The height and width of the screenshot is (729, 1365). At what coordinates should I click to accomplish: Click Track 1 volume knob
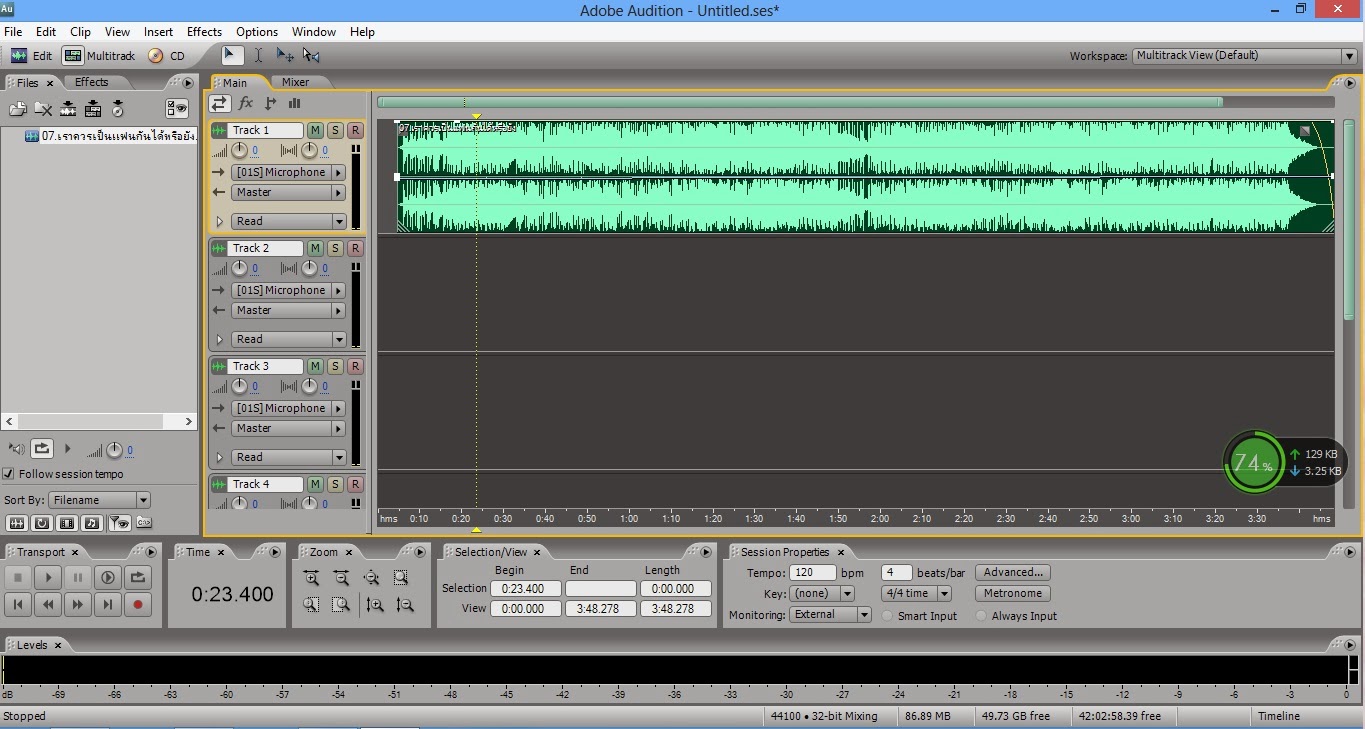pyautogui.click(x=239, y=151)
